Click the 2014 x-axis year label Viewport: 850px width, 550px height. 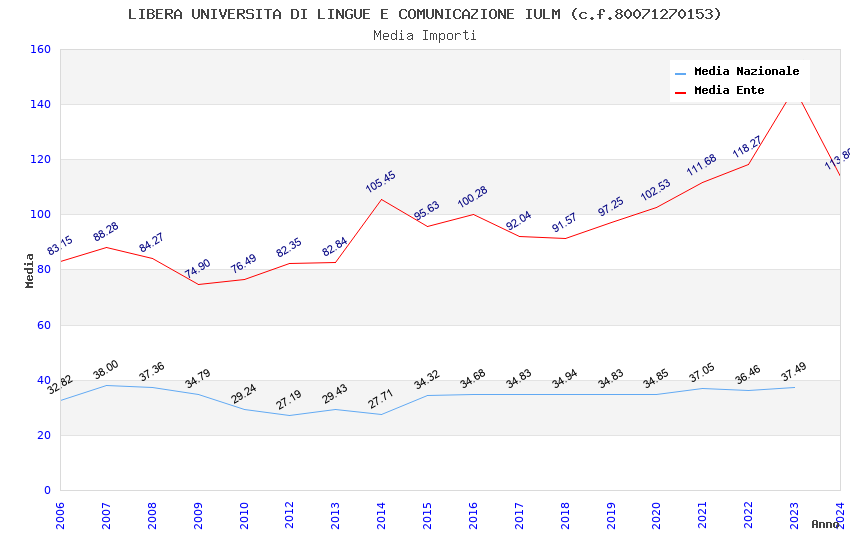tap(381, 515)
